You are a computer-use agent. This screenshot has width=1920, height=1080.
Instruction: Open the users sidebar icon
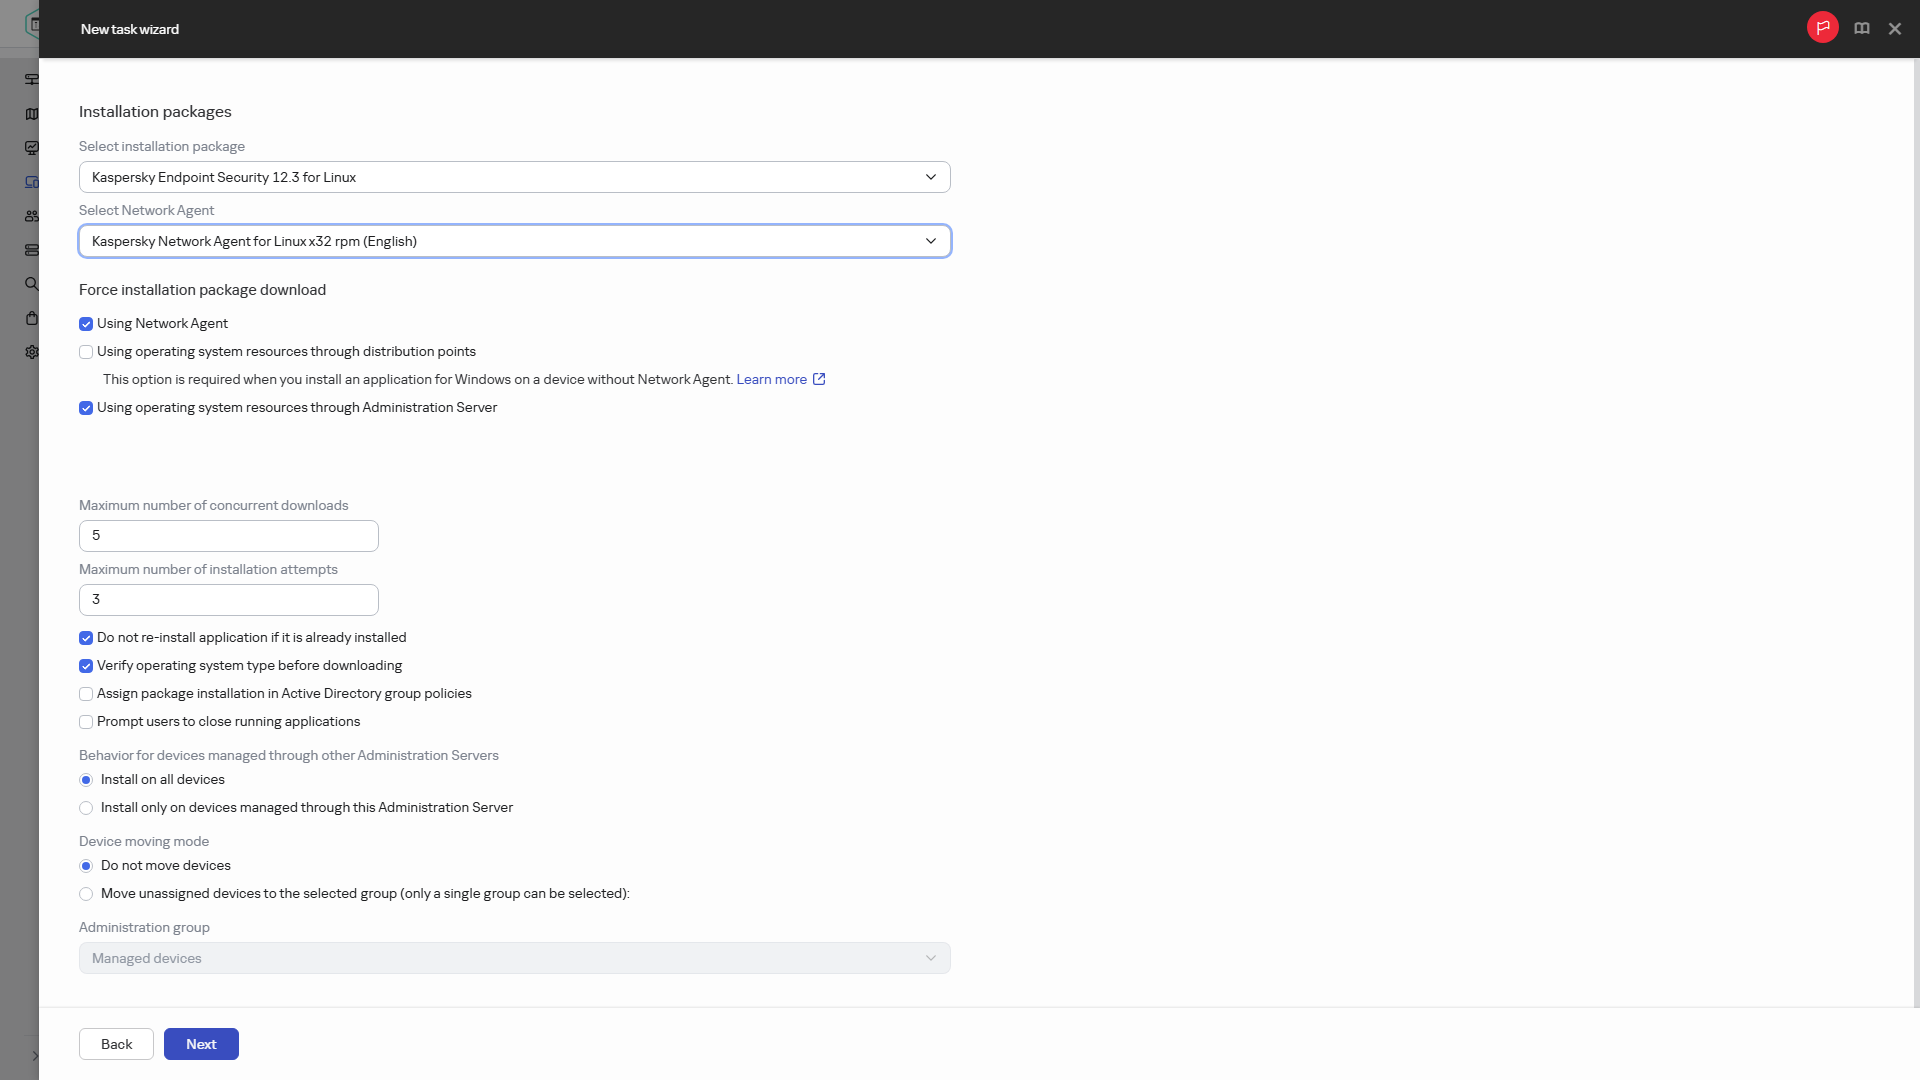[32, 216]
